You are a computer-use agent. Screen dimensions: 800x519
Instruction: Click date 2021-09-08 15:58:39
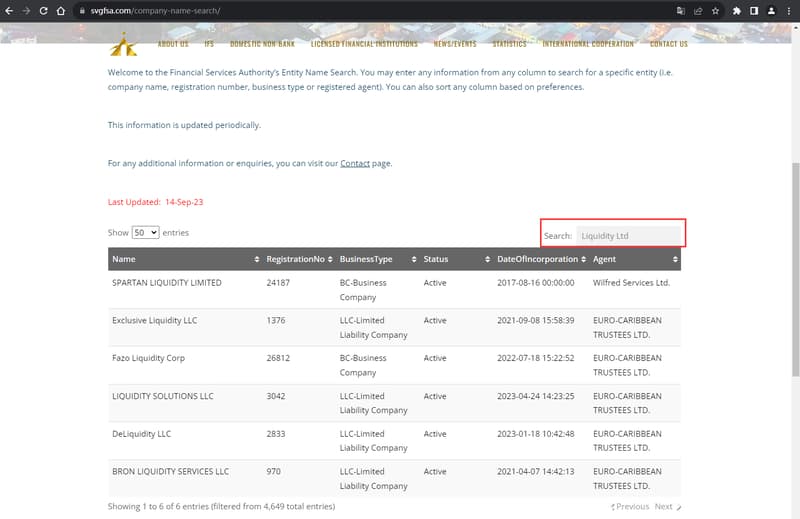point(536,320)
